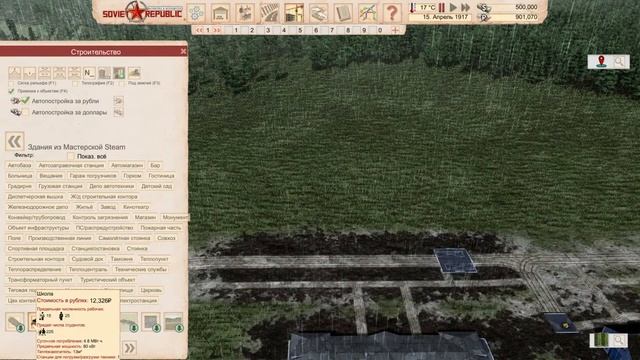The width and height of the screenshot is (640, 360).
Task: Open the warehouse building icon in top toolbar
Action: coord(220,13)
